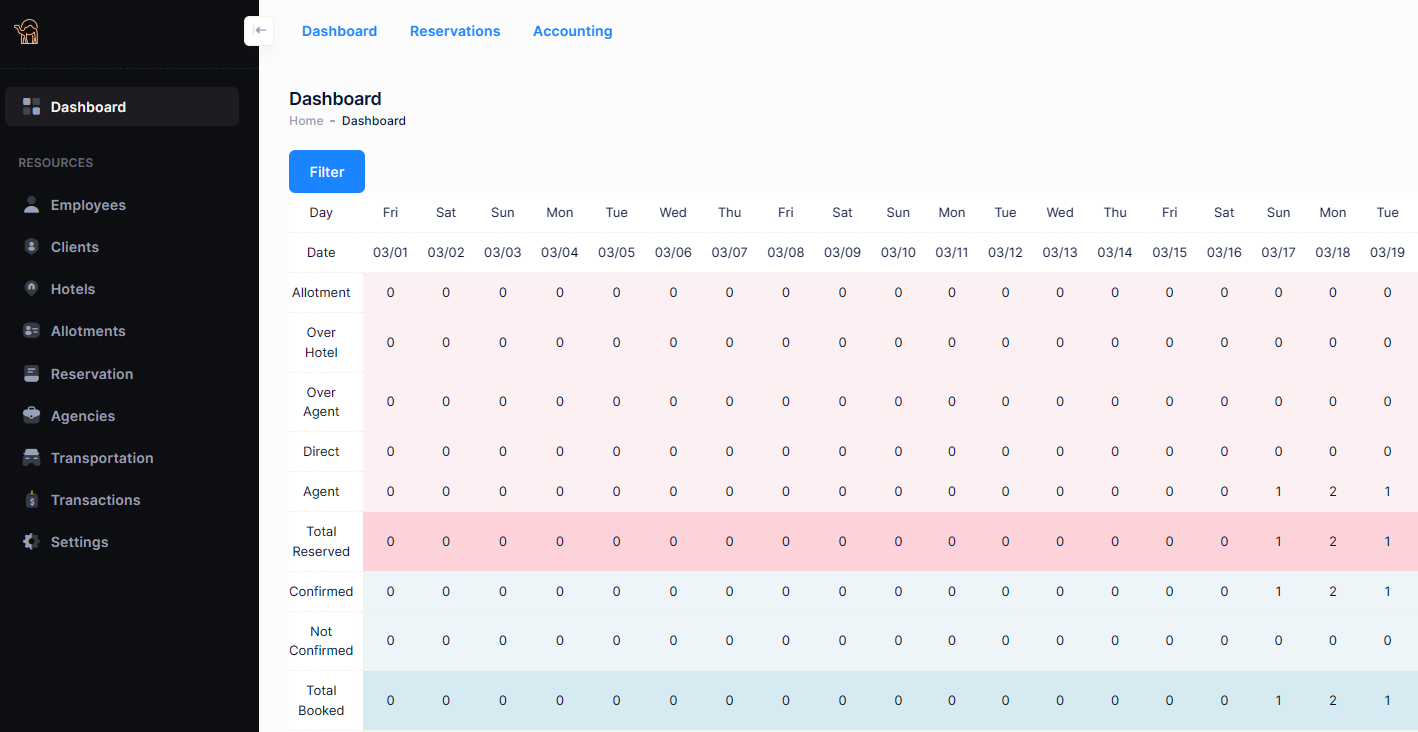1418x732 pixels.
Task: Open the Filter options button
Action: (x=327, y=172)
